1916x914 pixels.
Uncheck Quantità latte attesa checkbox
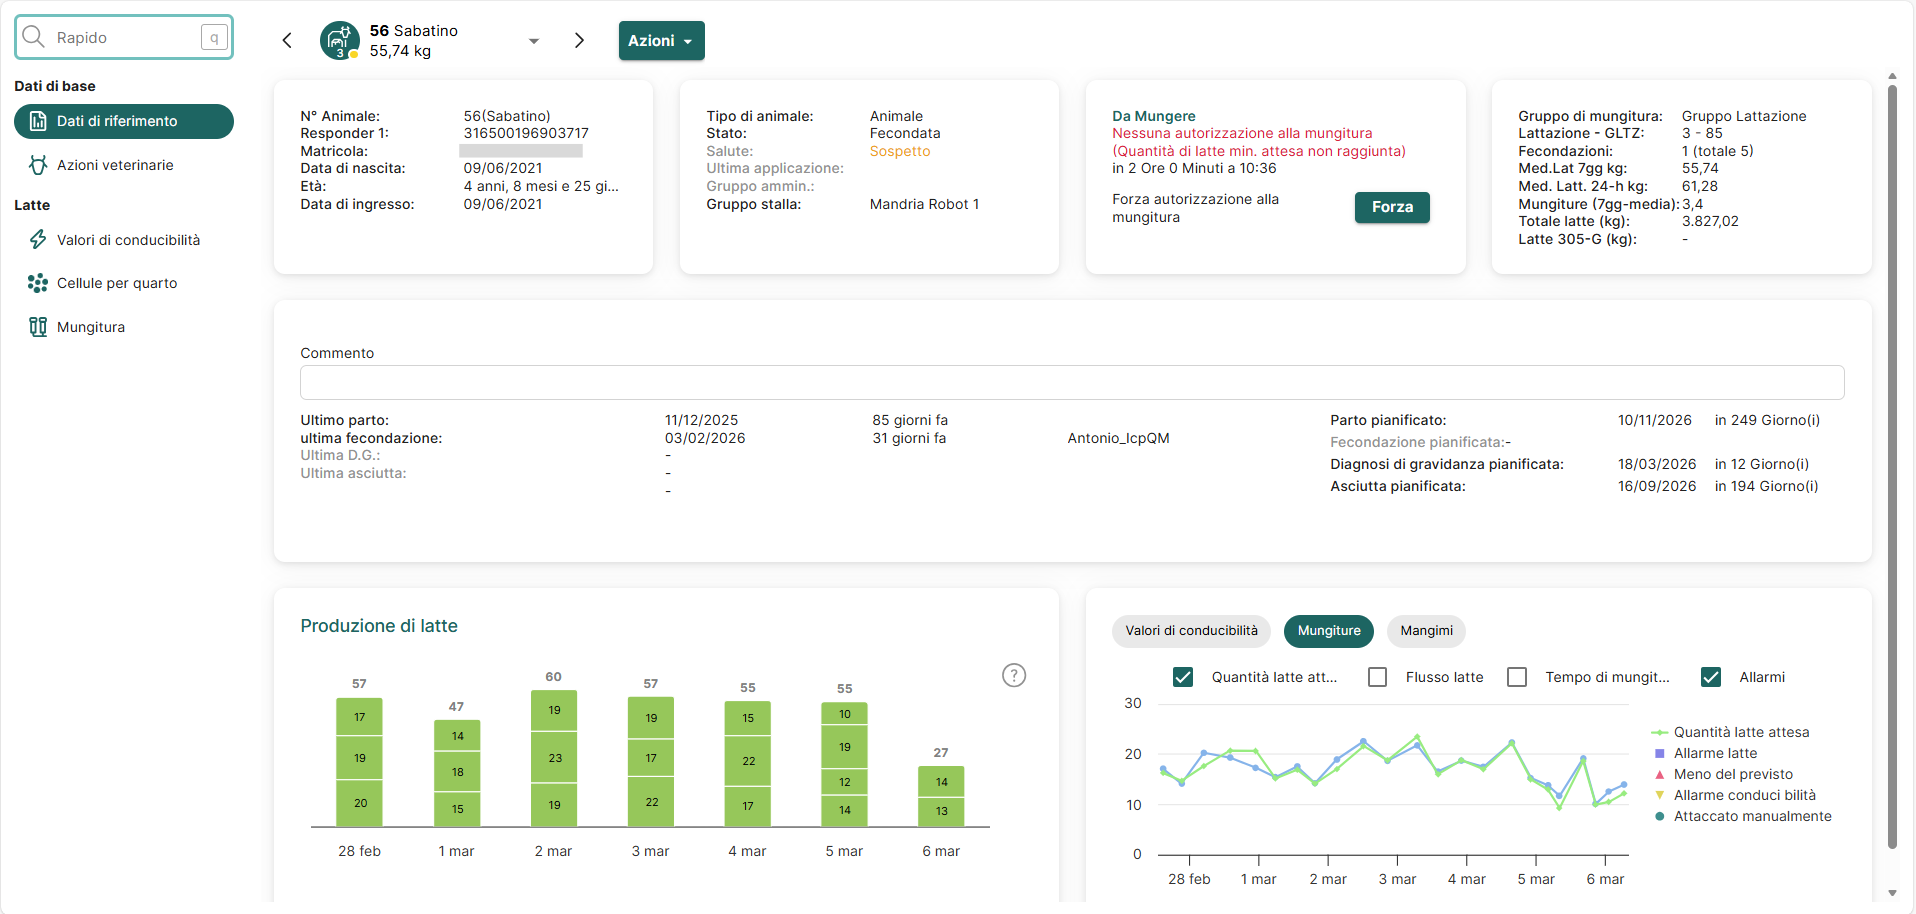(x=1182, y=677)
